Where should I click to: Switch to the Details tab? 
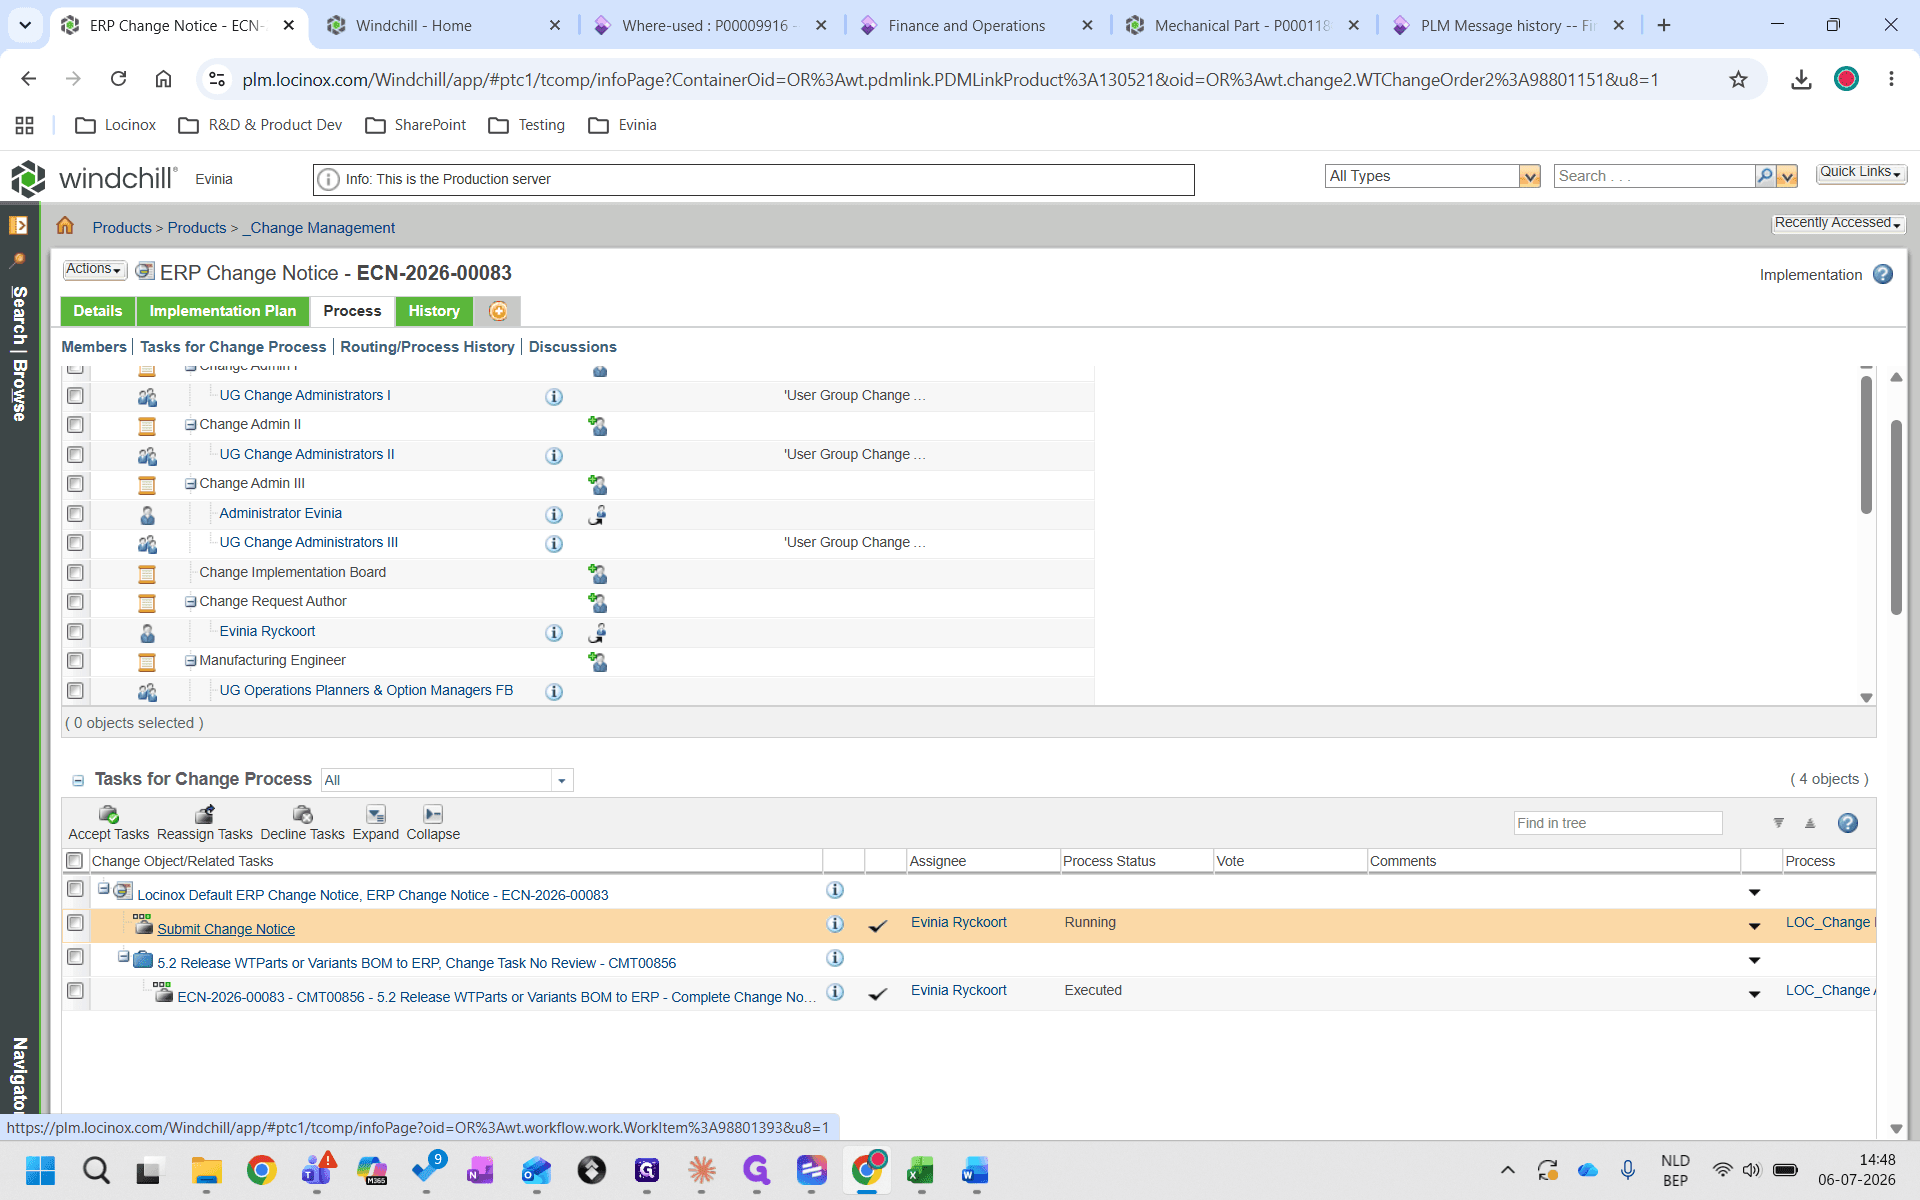(98, 311)
